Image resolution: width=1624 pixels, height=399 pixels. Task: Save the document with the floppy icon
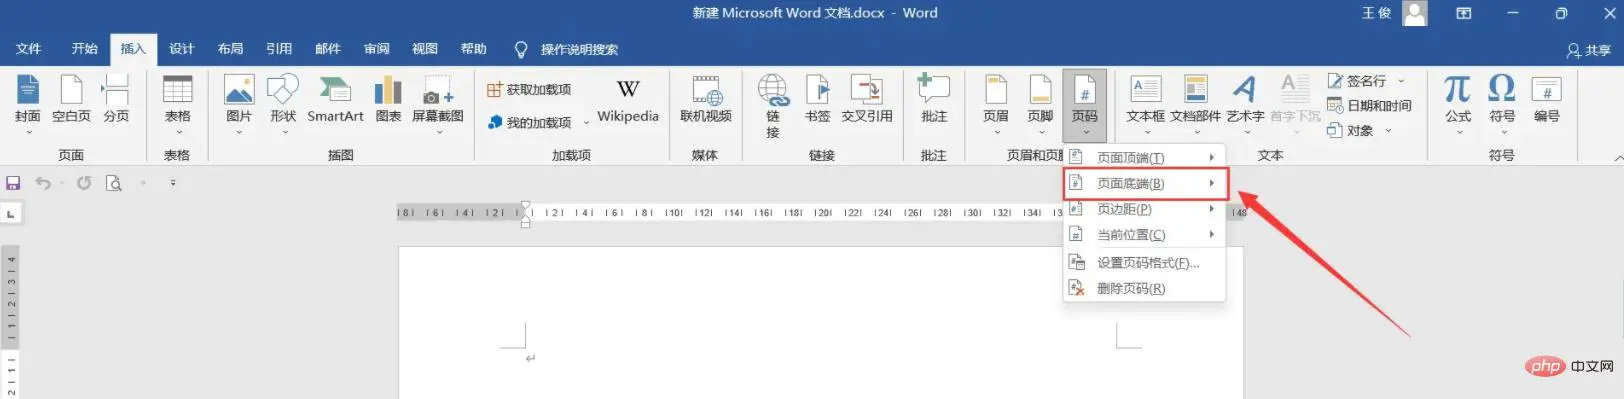click(x=13, y=183)
